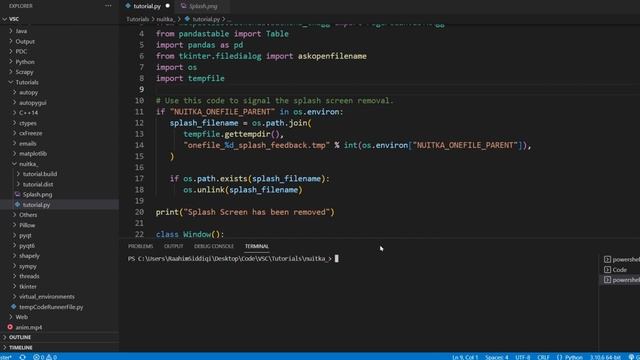Switch to the tutorial.py editor tab
The image size is (640, 360).
147,6
